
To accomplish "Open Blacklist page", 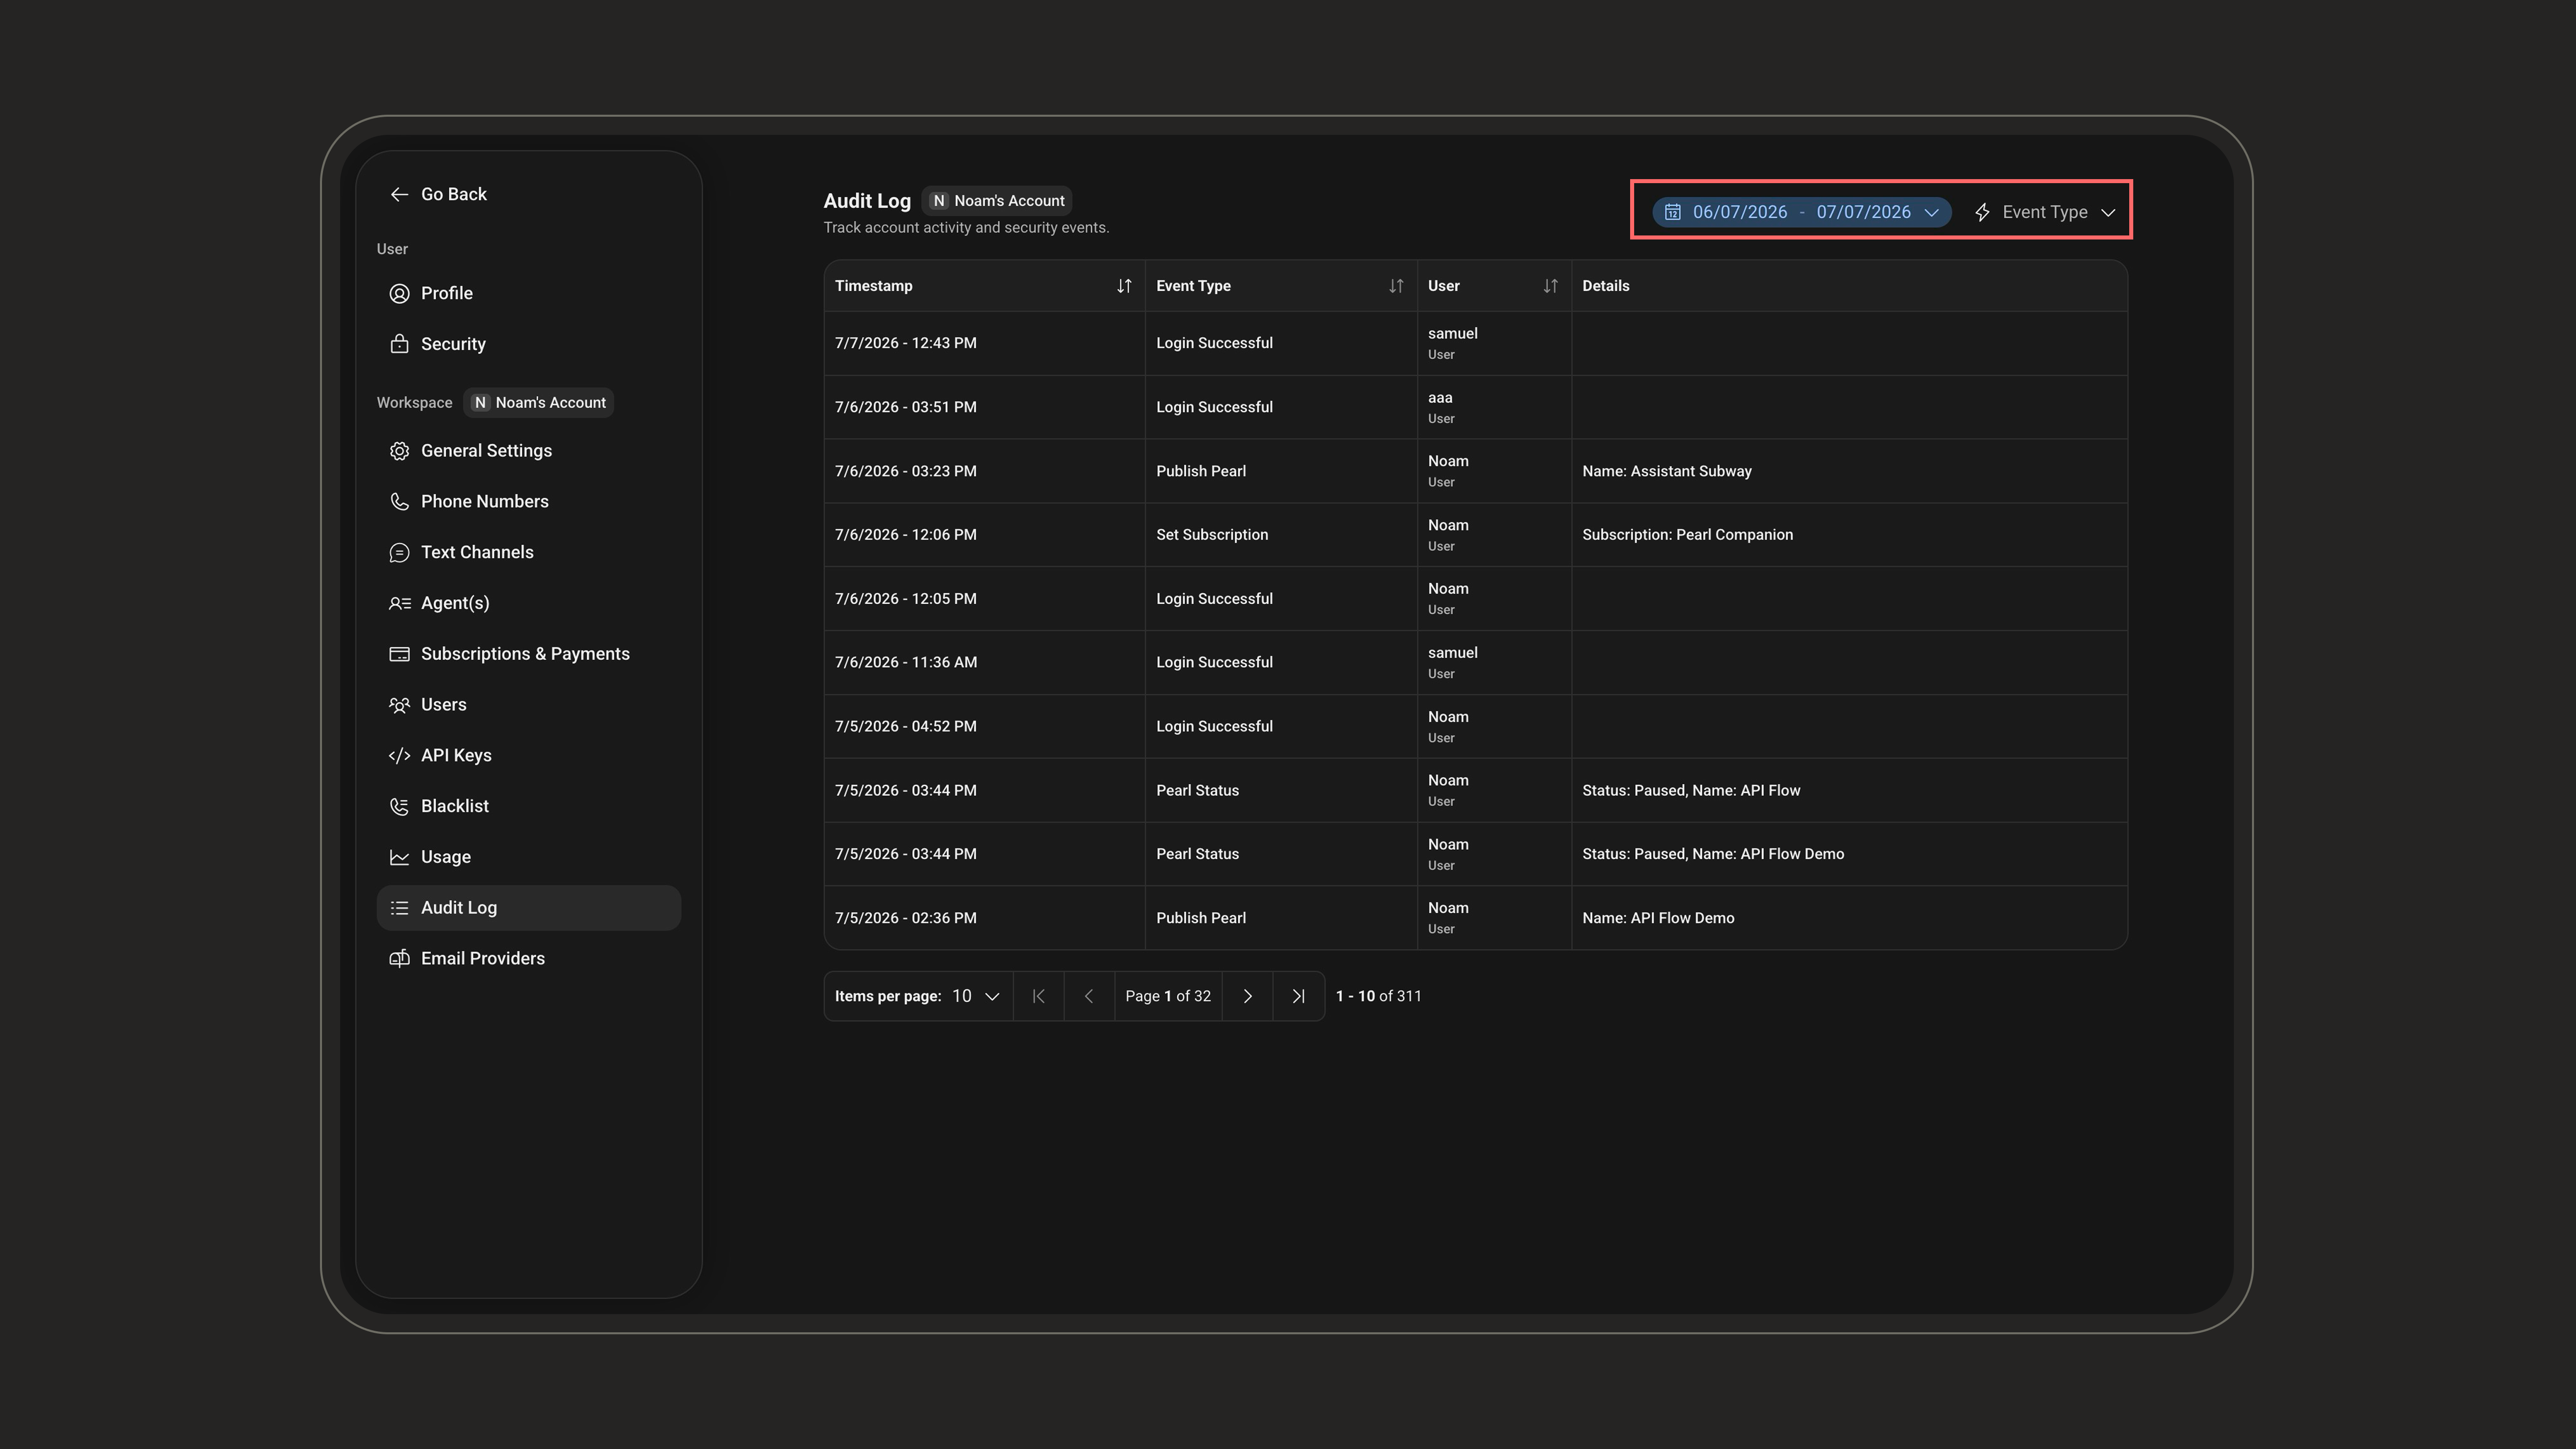I will [x=528, y=806].
